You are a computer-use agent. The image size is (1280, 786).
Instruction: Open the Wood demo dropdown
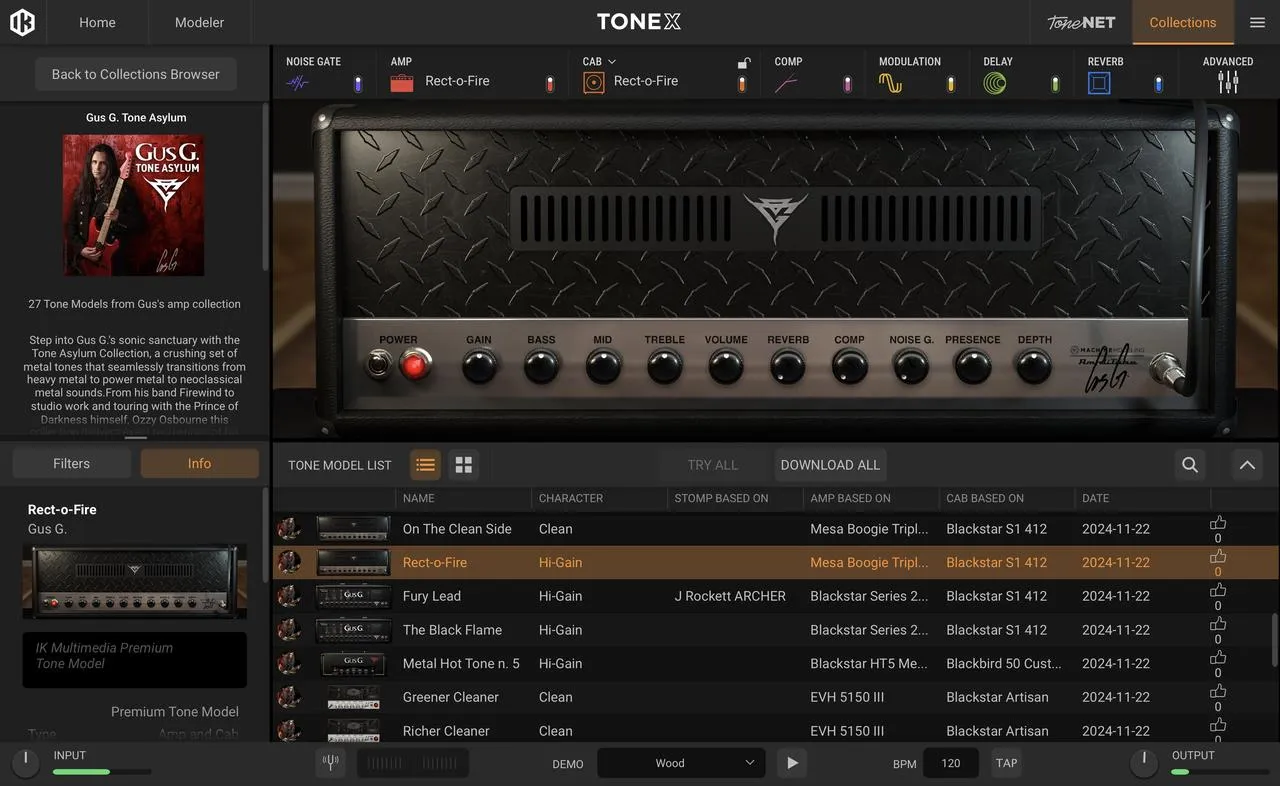(x=681, y=763)
